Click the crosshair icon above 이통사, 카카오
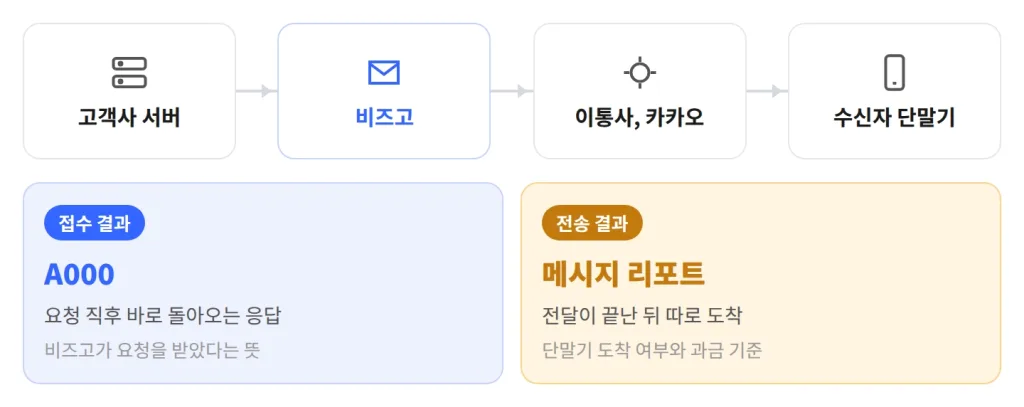Screen dimensions: 1024x407 [639, 73]
